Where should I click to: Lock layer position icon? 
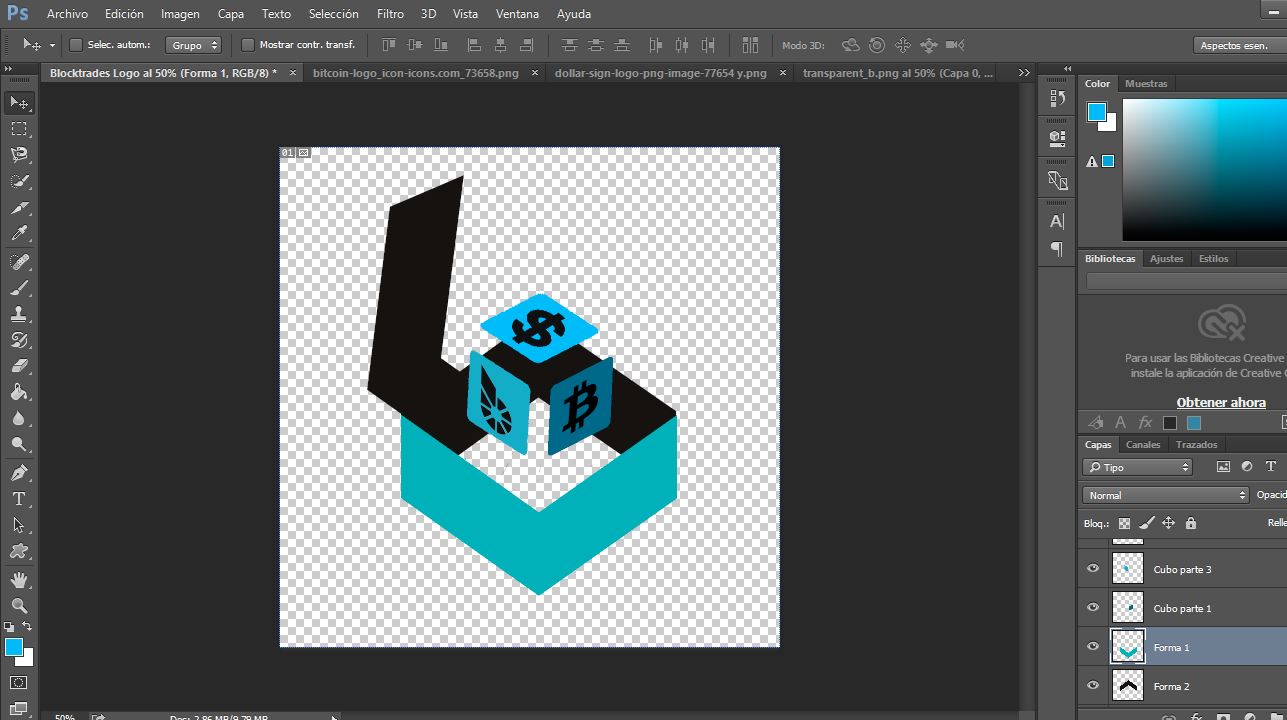tap(1168, 523)
